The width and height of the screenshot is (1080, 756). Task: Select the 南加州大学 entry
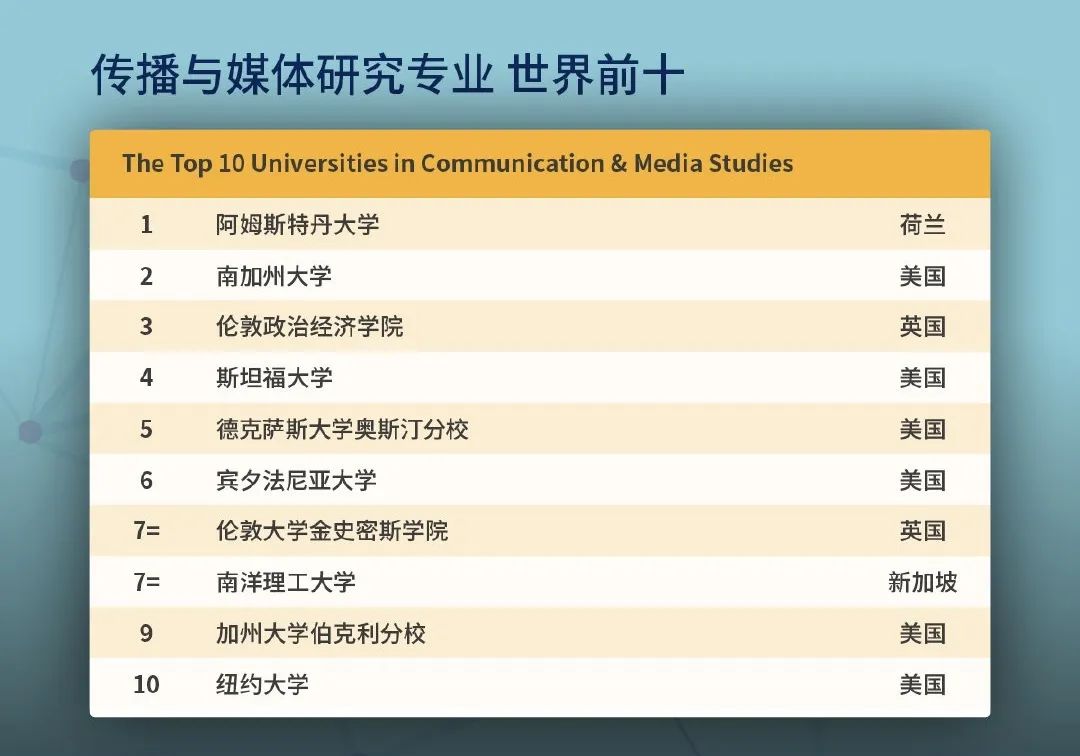[274, 276]
